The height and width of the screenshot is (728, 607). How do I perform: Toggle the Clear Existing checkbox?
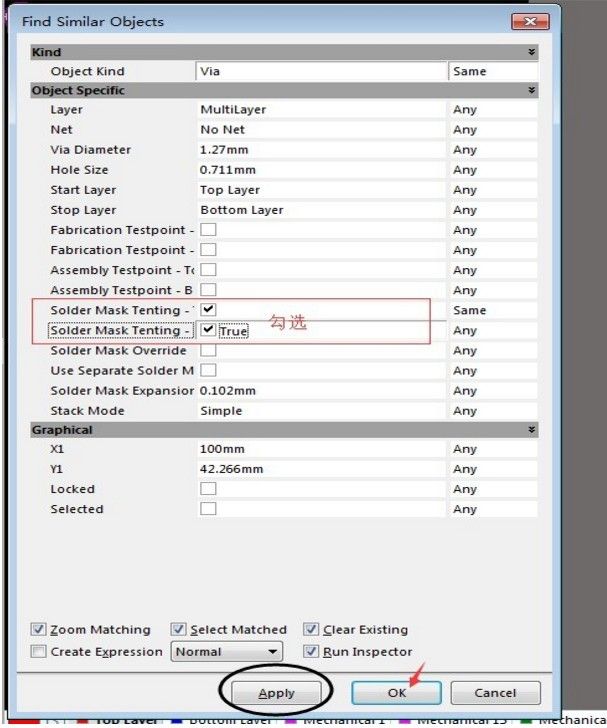(x=311, y=630)
